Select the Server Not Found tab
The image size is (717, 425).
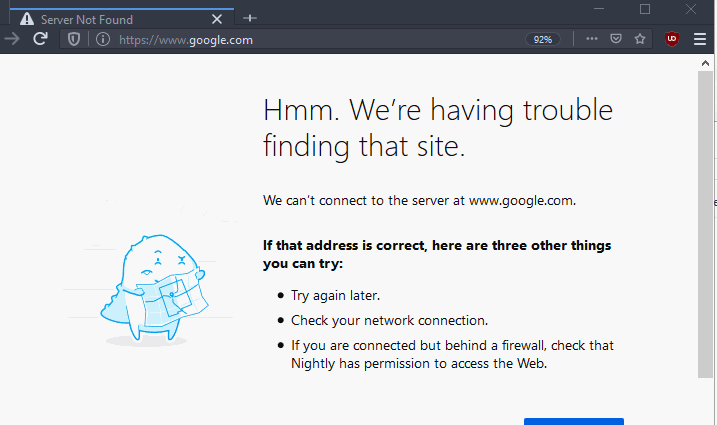coord(122,18)
